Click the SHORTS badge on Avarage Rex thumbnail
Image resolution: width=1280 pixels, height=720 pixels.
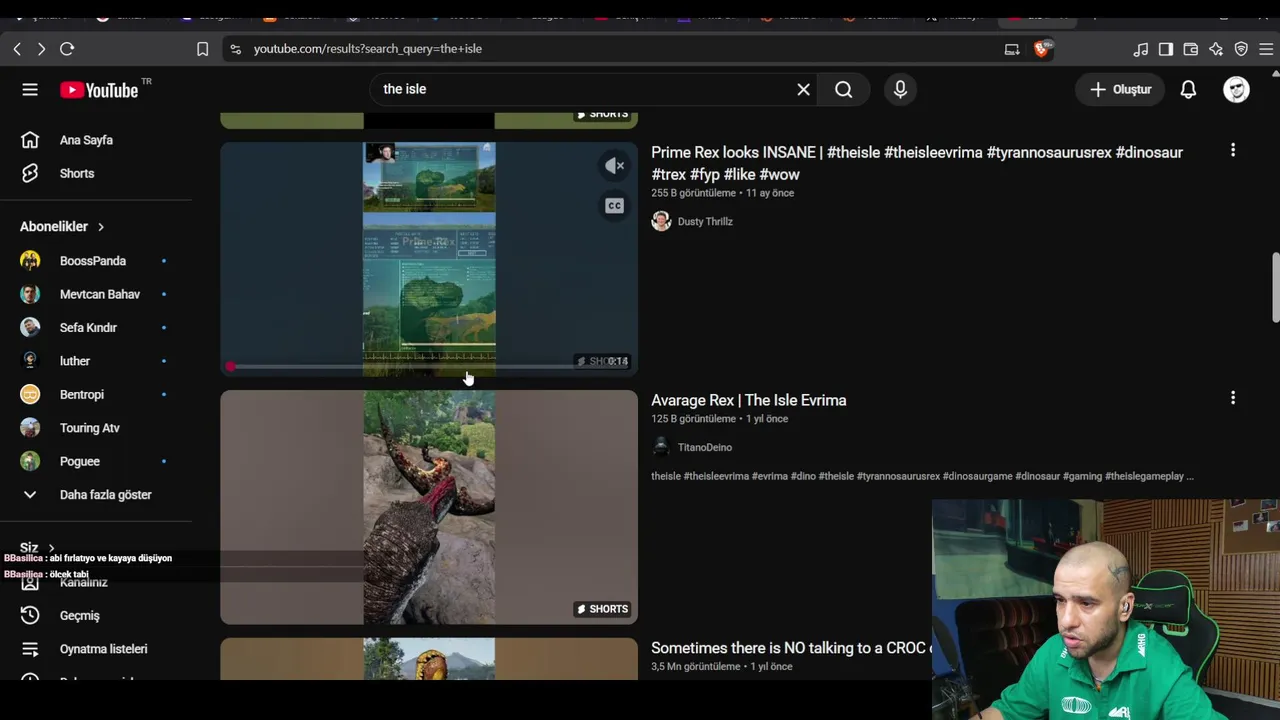point(602,609)
